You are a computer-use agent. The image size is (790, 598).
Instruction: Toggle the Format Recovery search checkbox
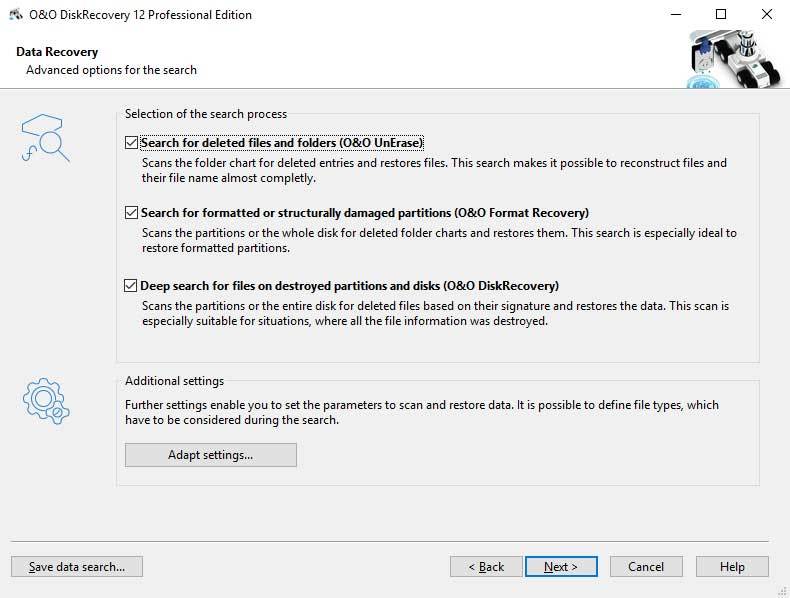pyautogui.click(x=131, y=213)
